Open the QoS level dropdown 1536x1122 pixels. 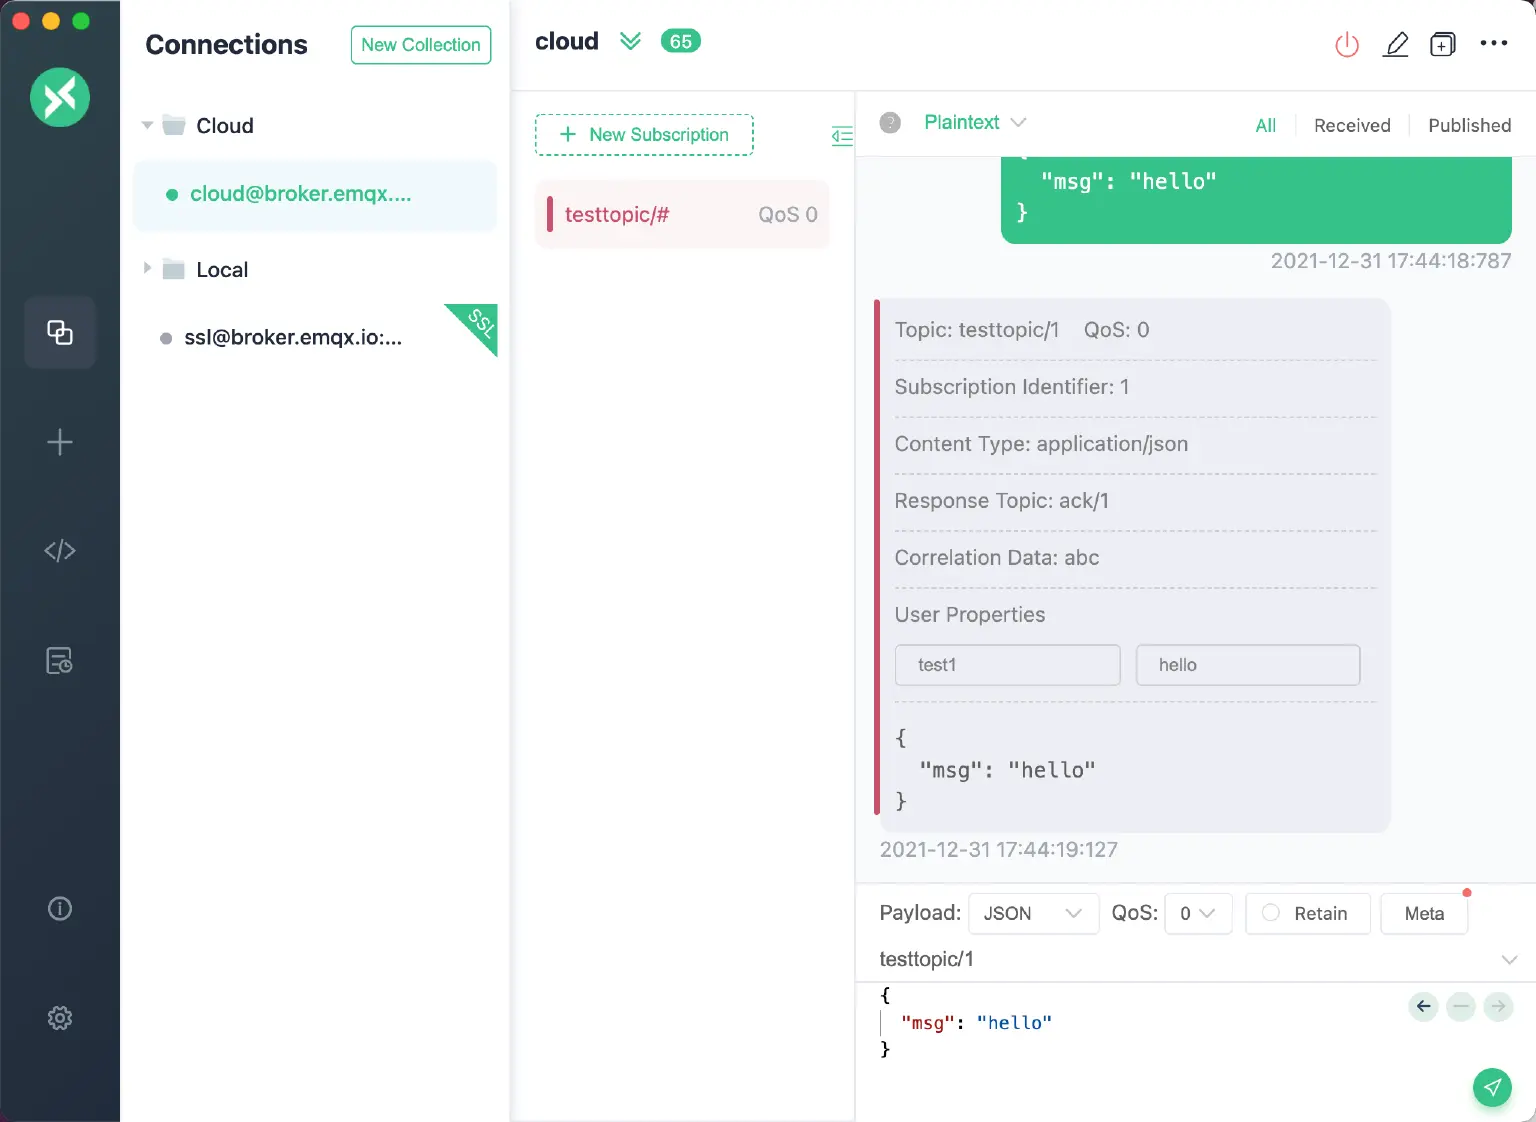click(1198, 913)
